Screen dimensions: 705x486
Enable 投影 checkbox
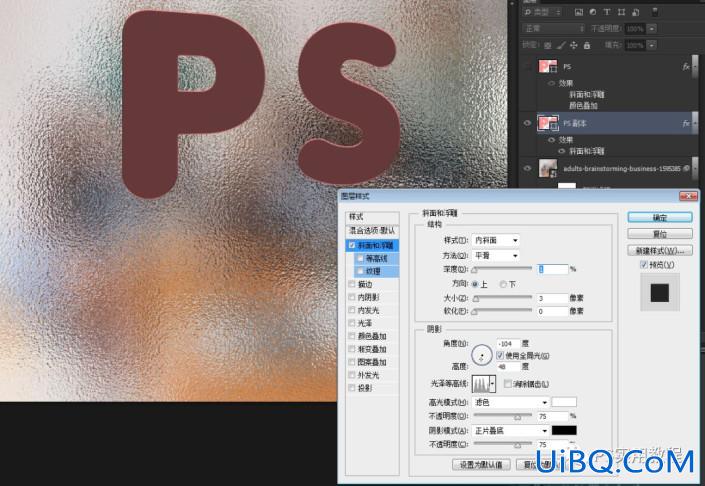(x=352, y=388)
